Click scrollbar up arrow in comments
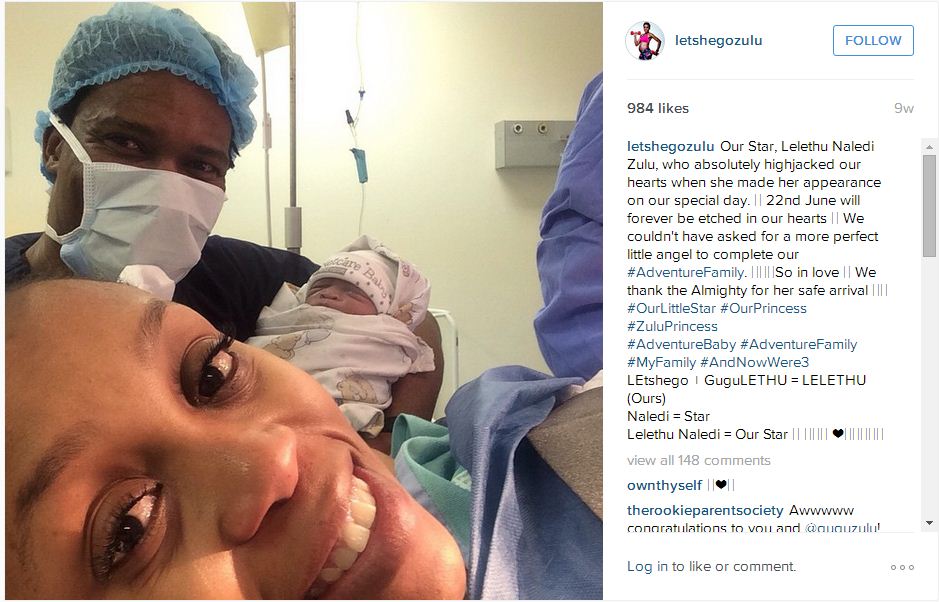 pyautogui.click(x=929, y=147)
